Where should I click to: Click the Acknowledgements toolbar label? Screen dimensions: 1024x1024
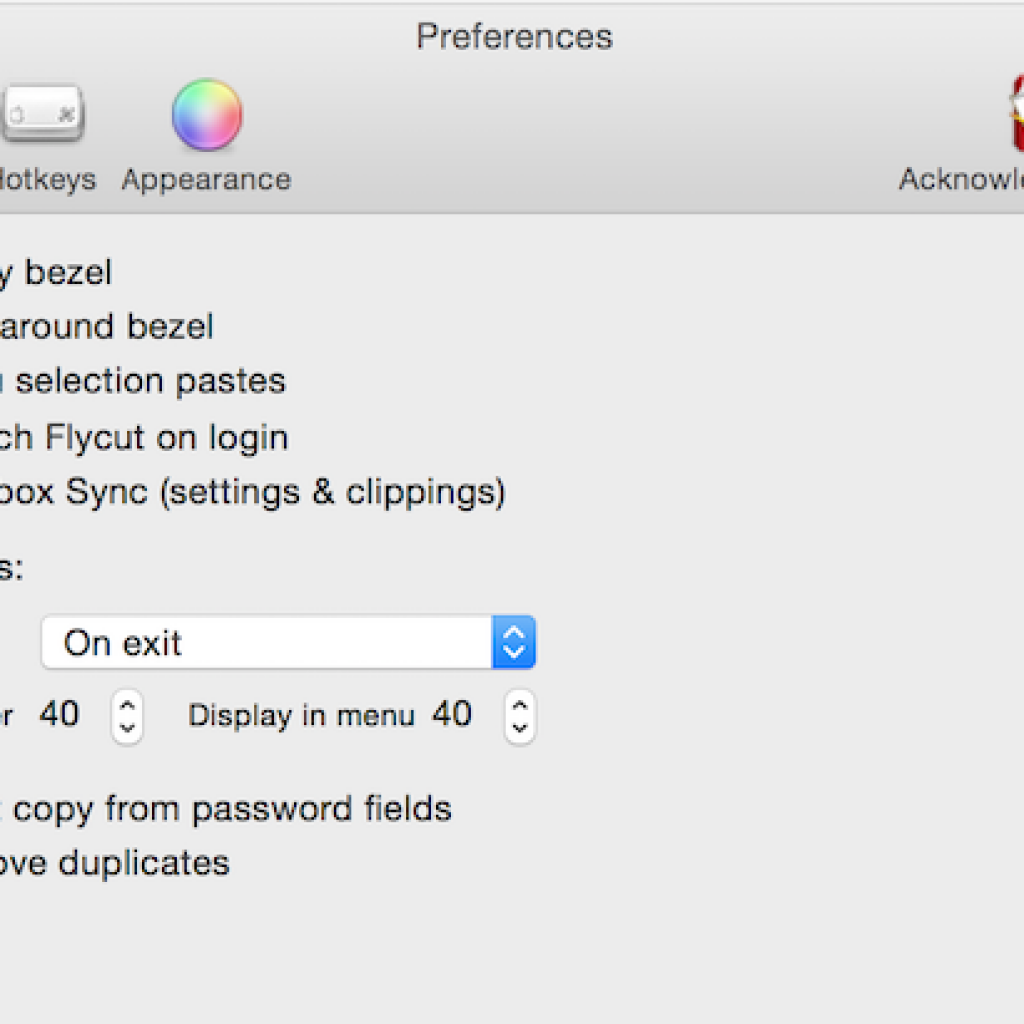click(x=960, y=180)
